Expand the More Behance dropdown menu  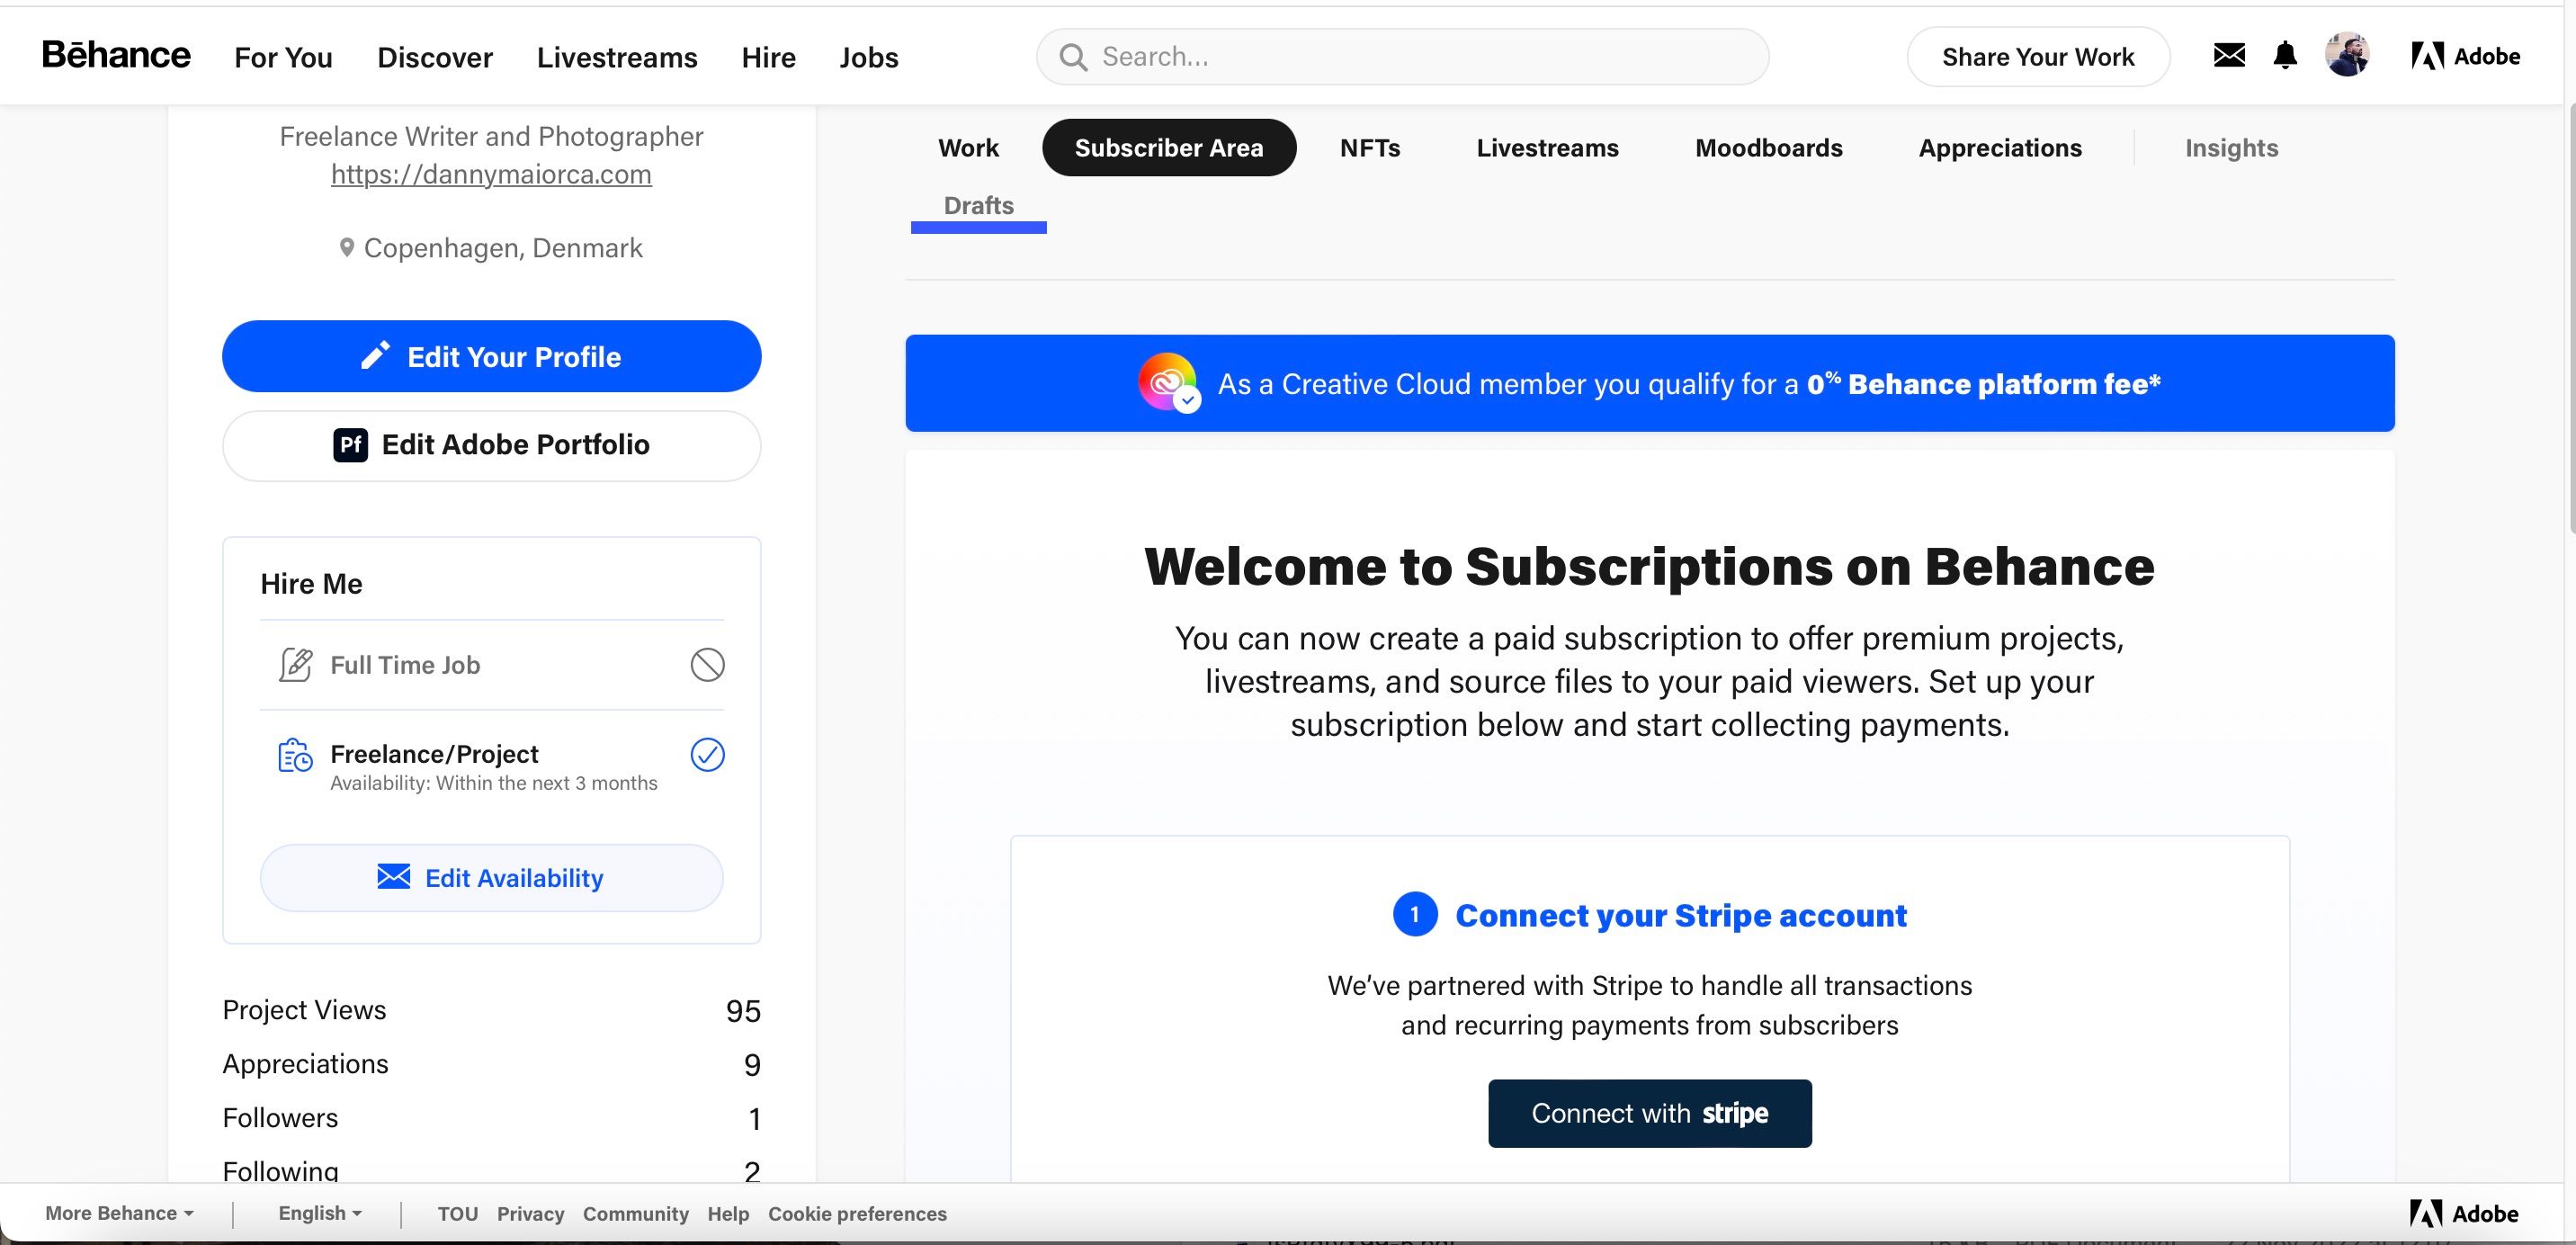pyautogui.click(x=119, y=1214)
